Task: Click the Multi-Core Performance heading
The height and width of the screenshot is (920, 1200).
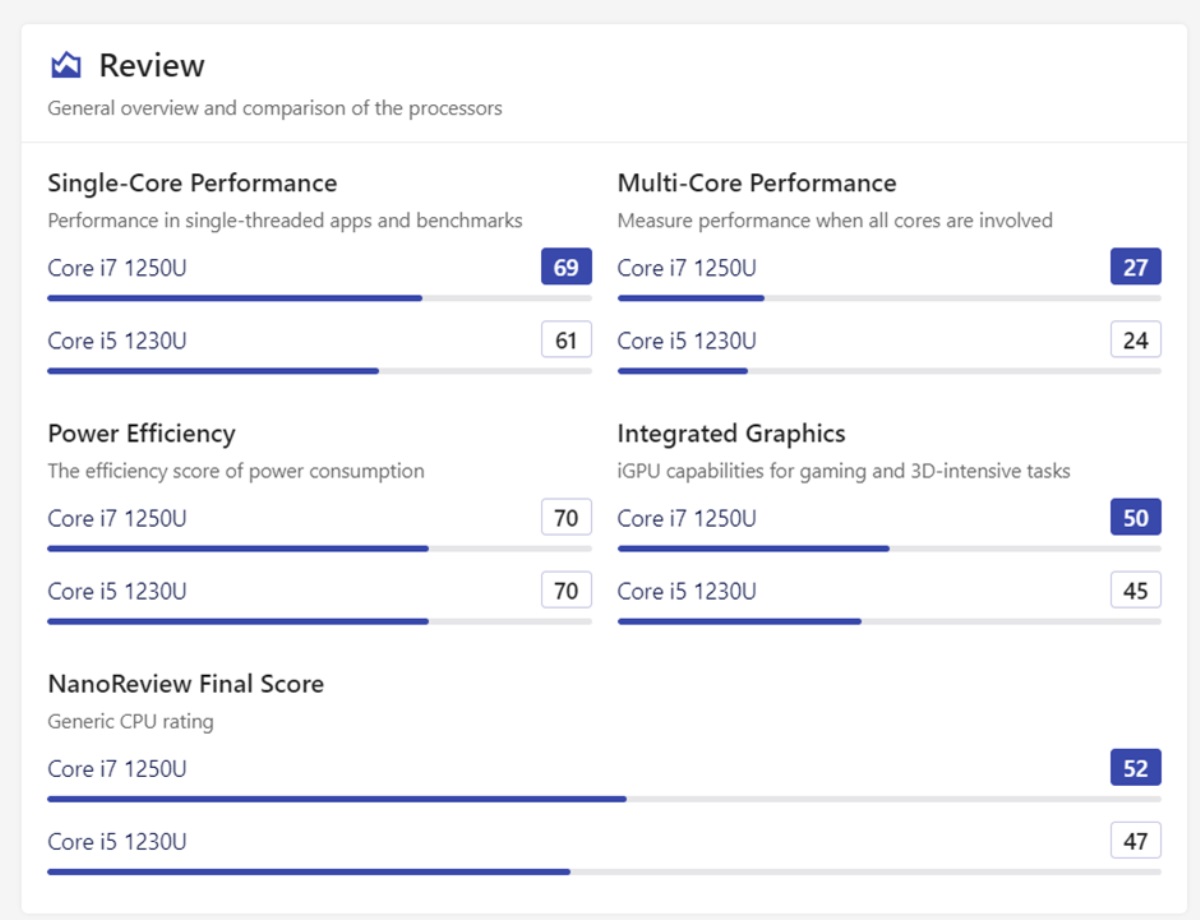Action: coord(756,183)
